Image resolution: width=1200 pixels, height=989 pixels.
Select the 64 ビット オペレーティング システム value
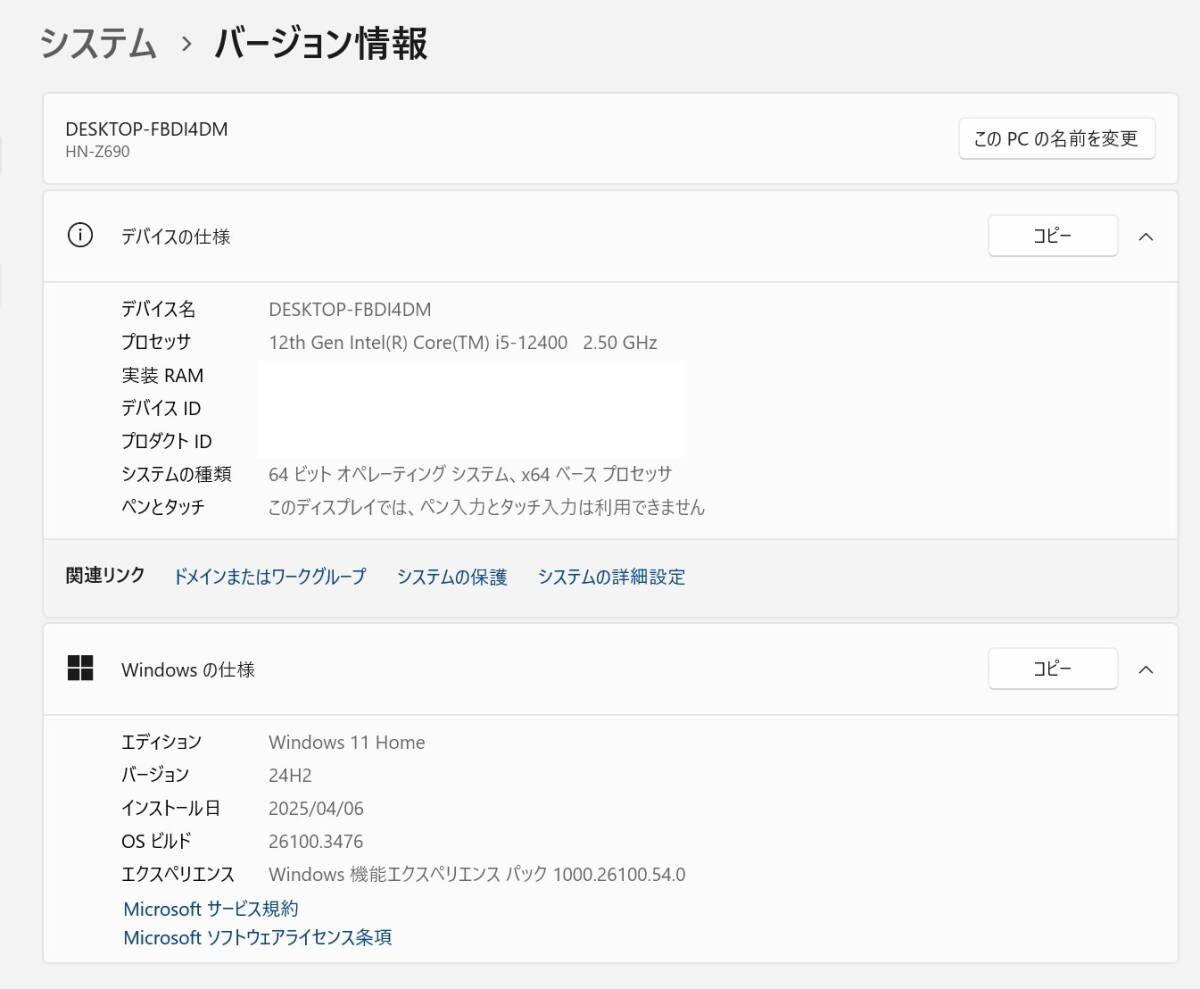point(470,474)
